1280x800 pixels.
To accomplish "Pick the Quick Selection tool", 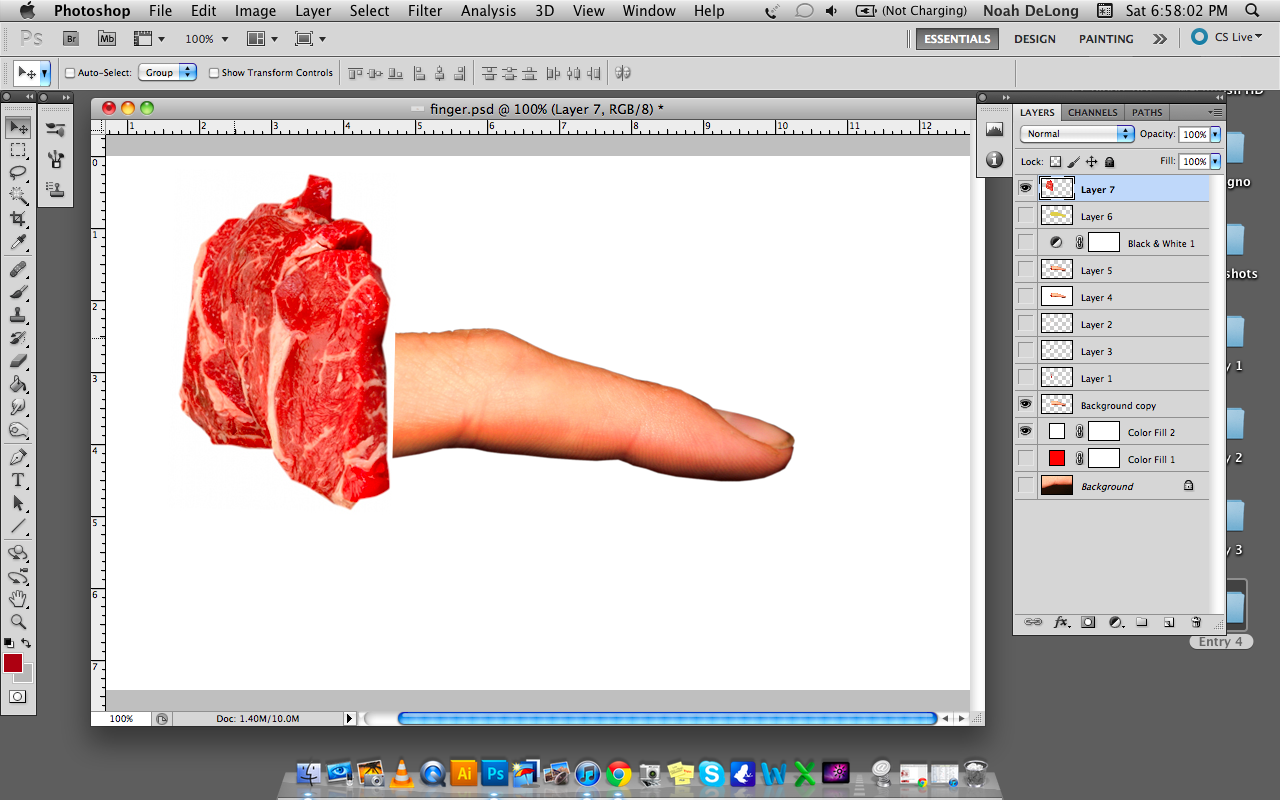I will 18,196.
